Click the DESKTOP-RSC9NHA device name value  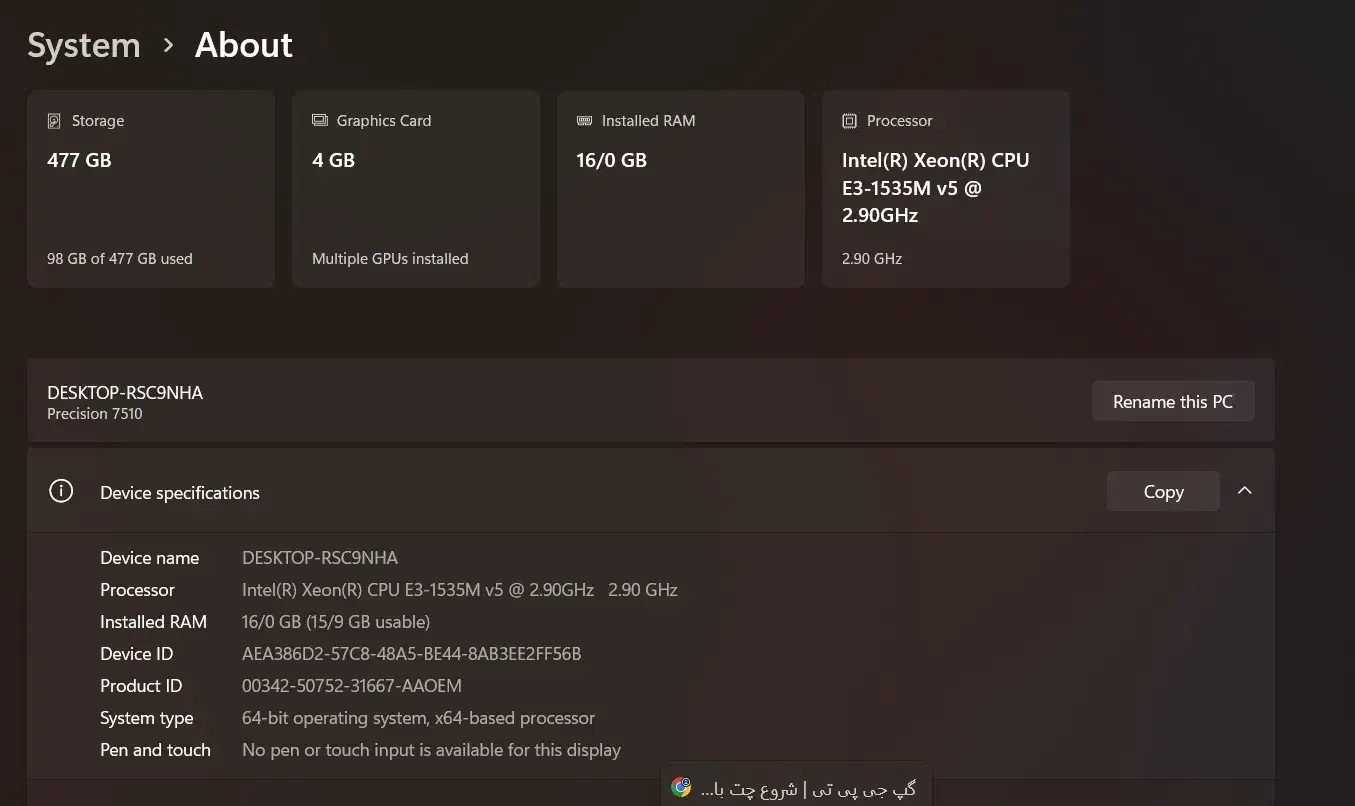pyautogui.click(x=320, y=558)
